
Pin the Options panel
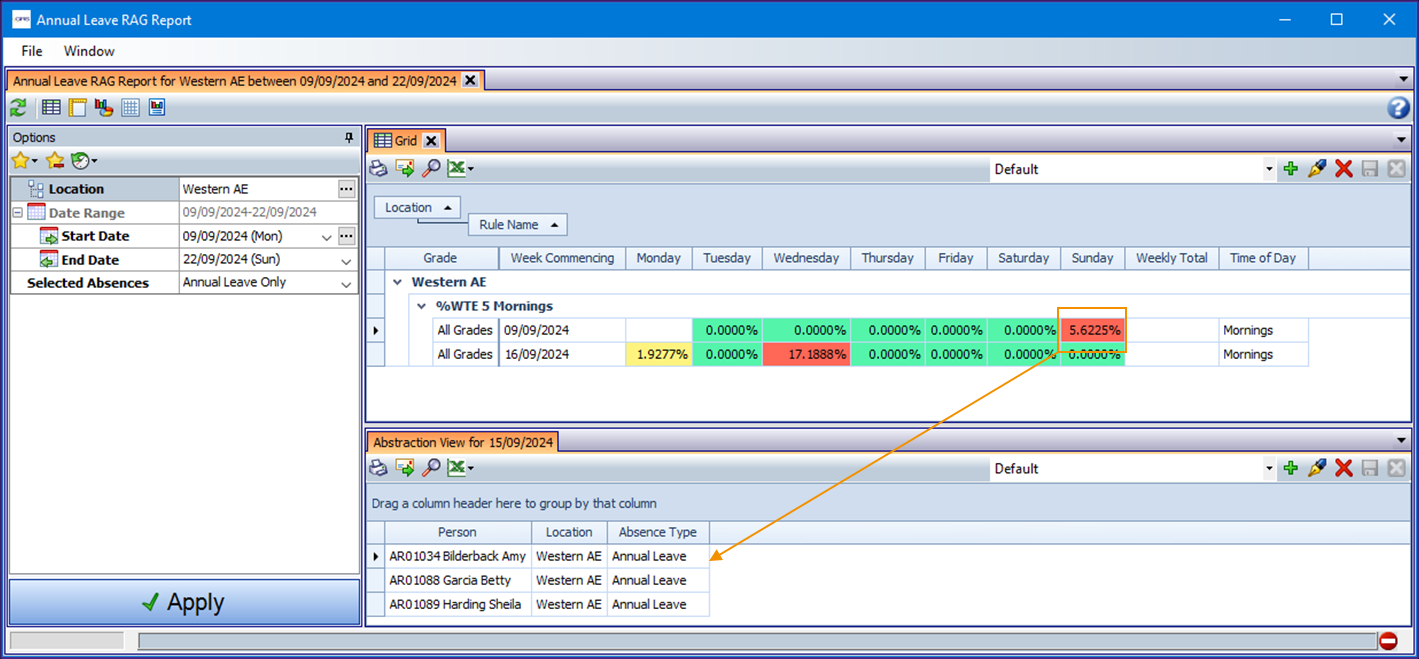pos(349,138)
